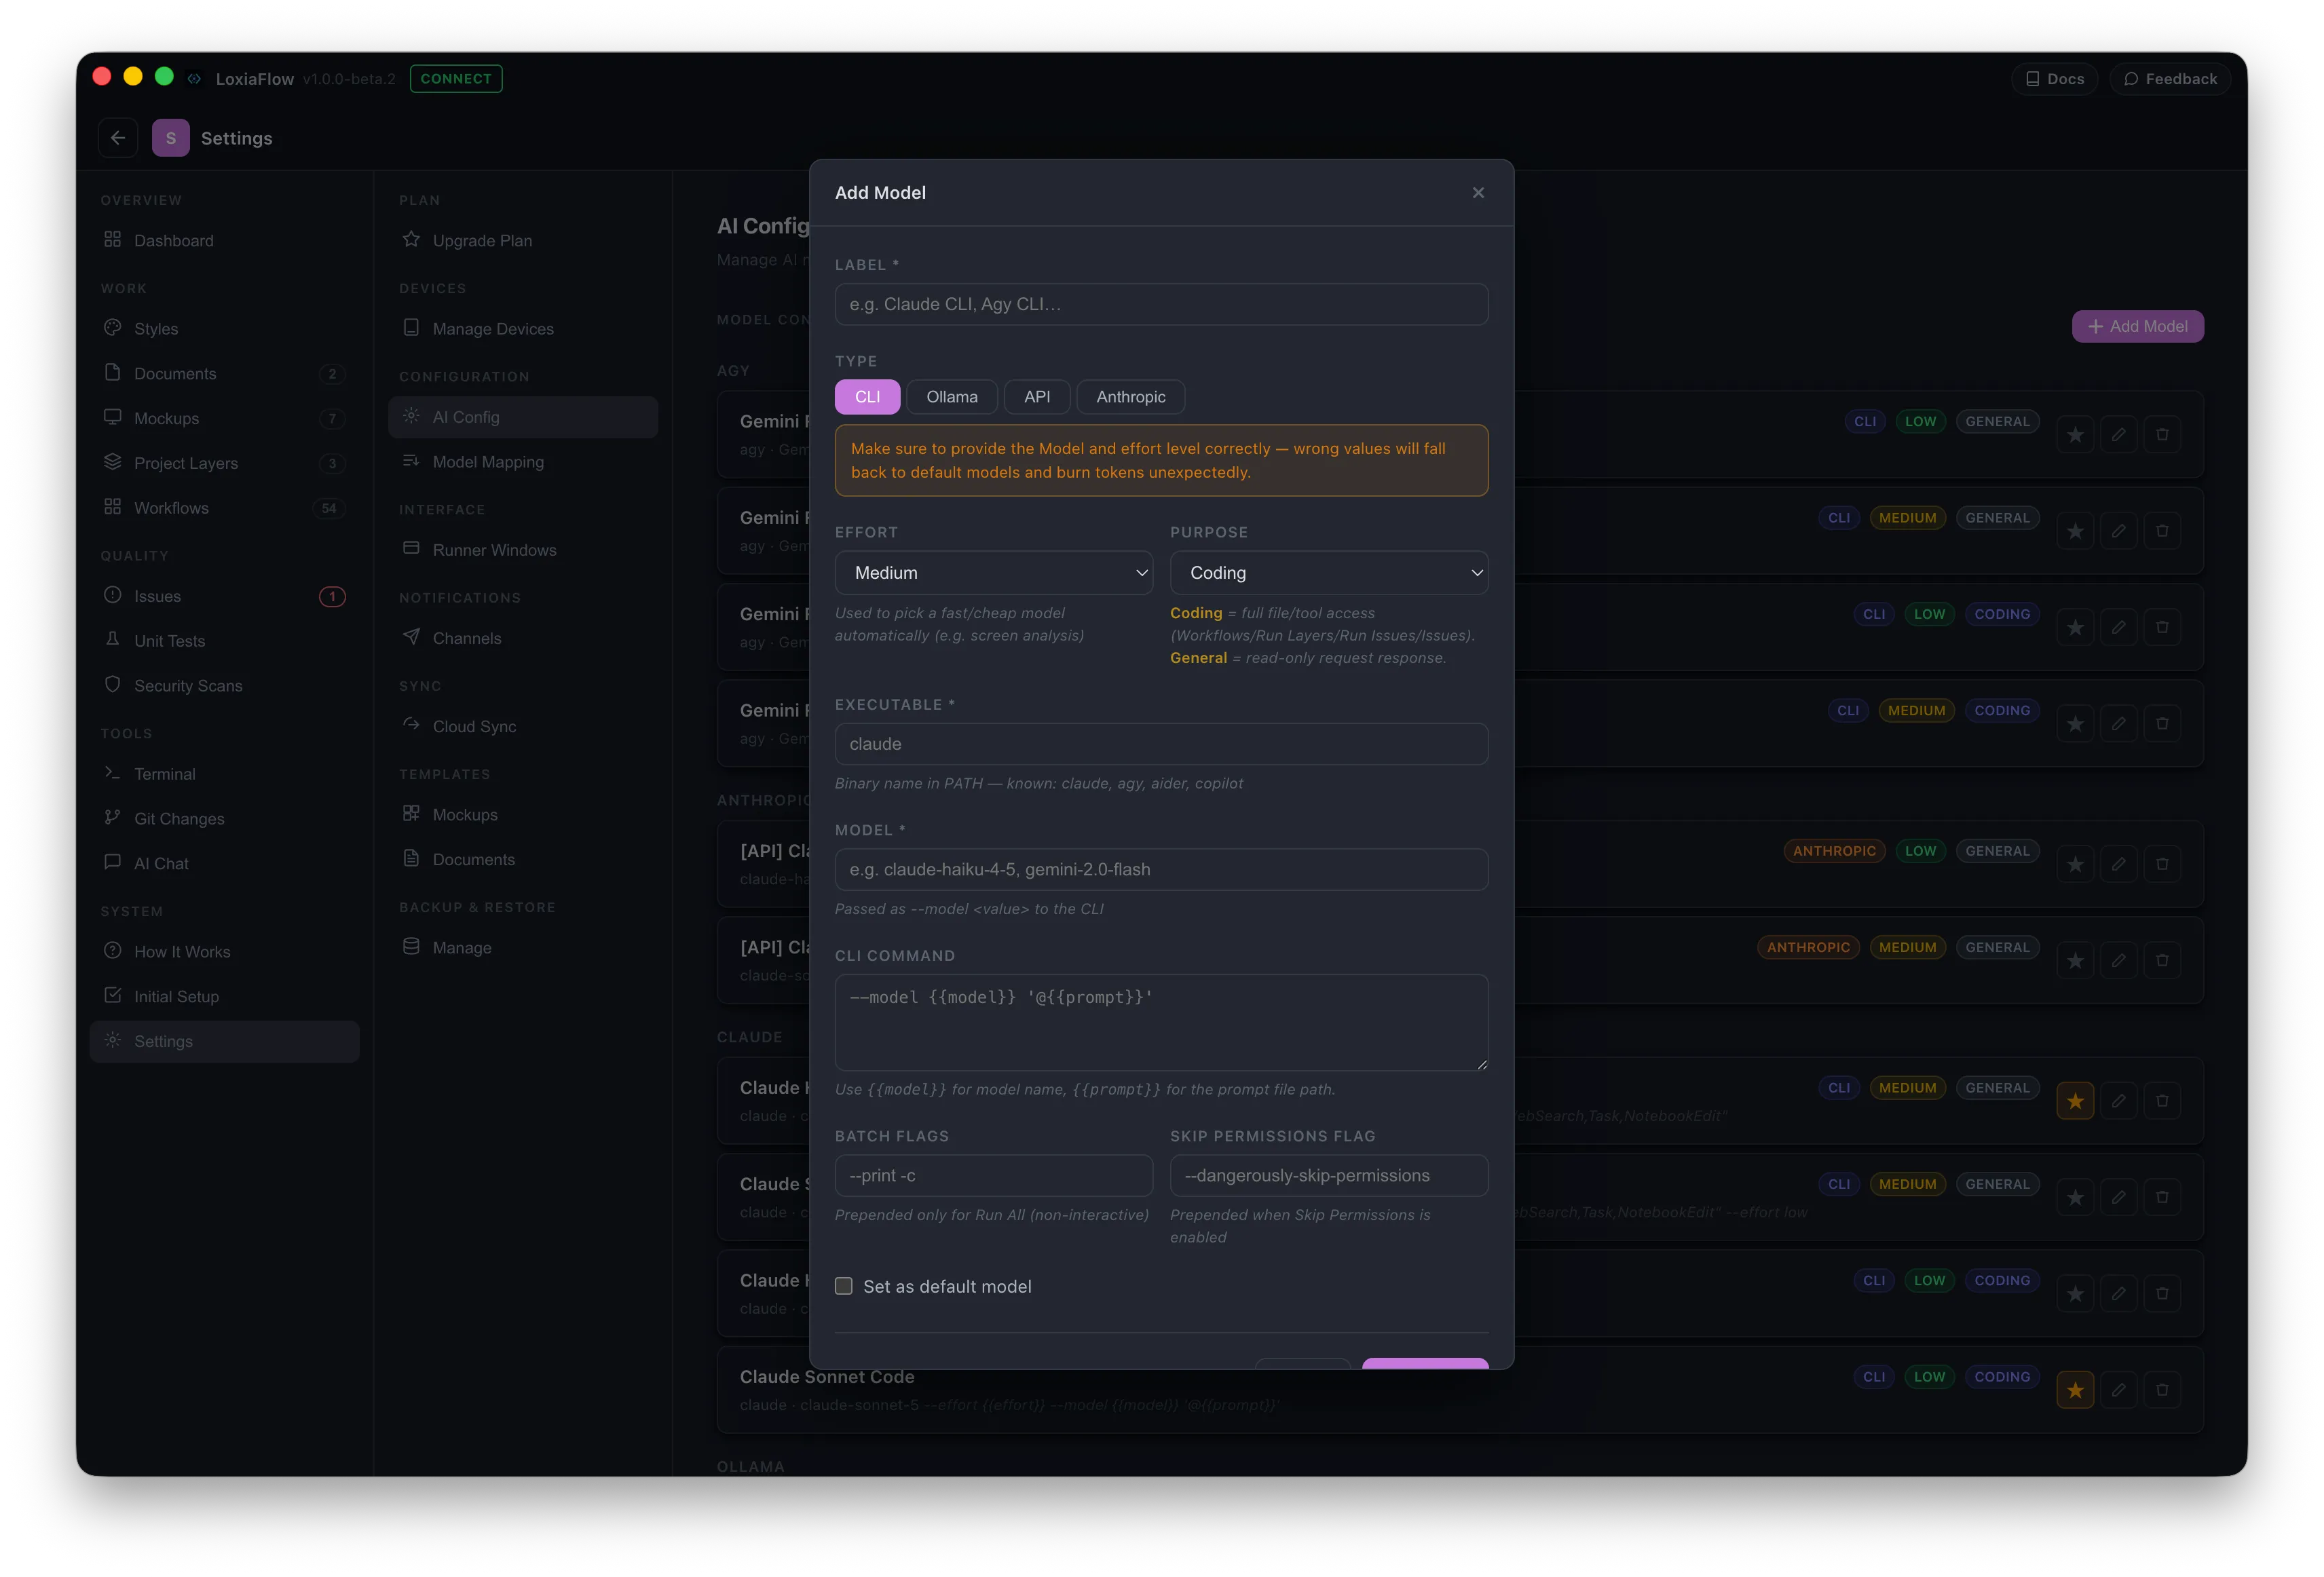Open Work Mockups in the sidebar

tap(224, 419)
